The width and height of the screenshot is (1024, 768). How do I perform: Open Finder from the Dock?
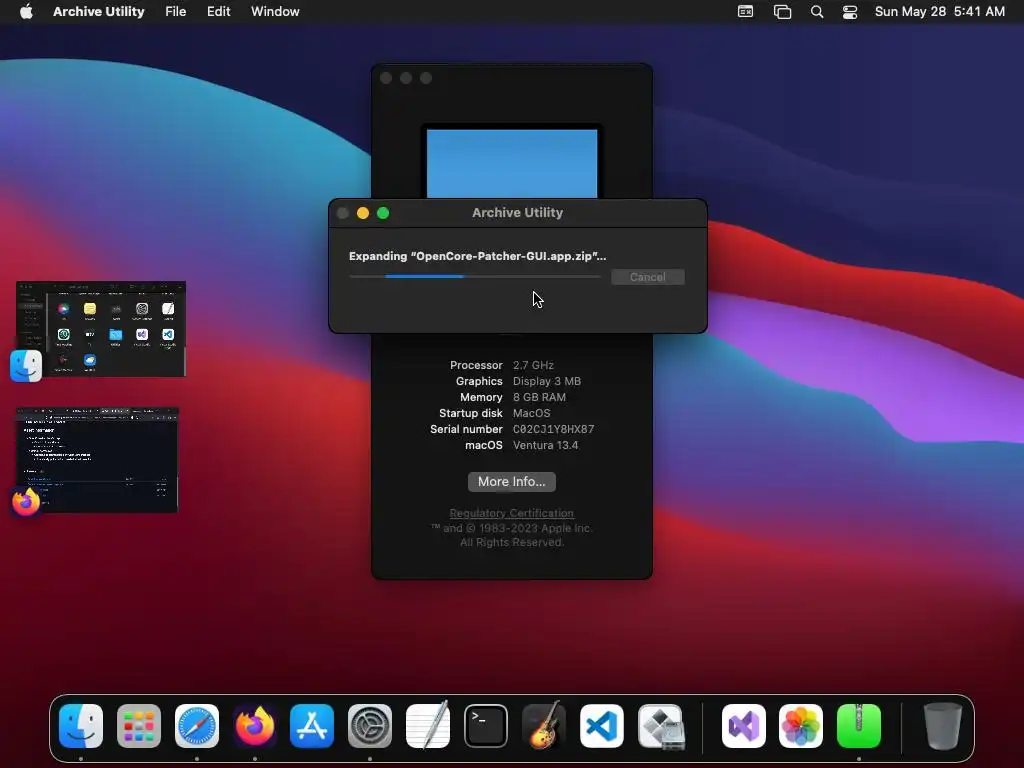(x=81, y=726)
